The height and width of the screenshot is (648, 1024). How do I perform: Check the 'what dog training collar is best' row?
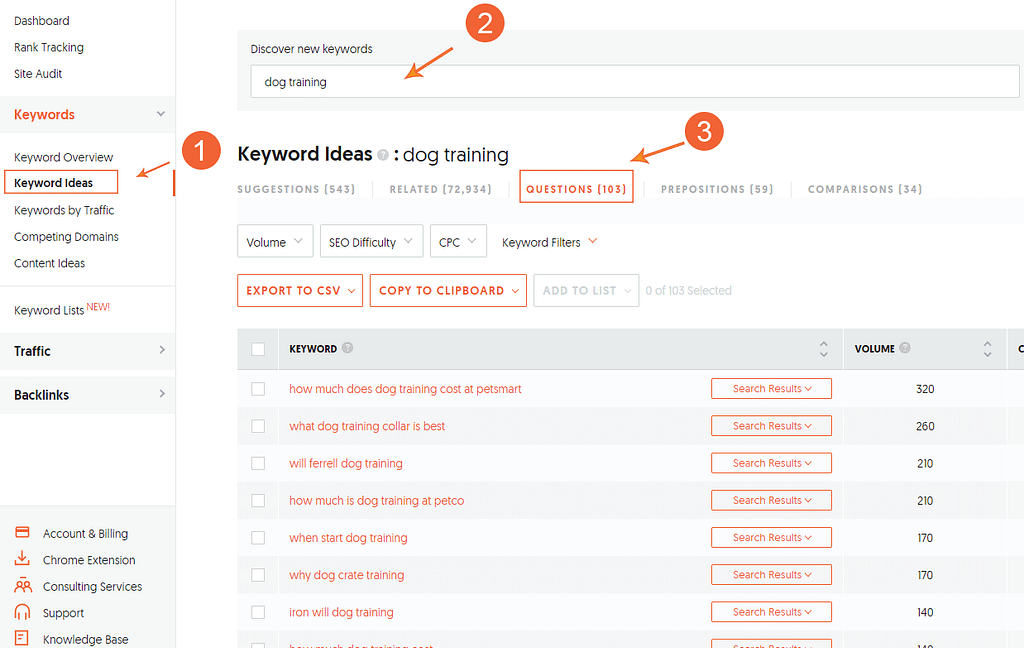click(x=258, y=426)
